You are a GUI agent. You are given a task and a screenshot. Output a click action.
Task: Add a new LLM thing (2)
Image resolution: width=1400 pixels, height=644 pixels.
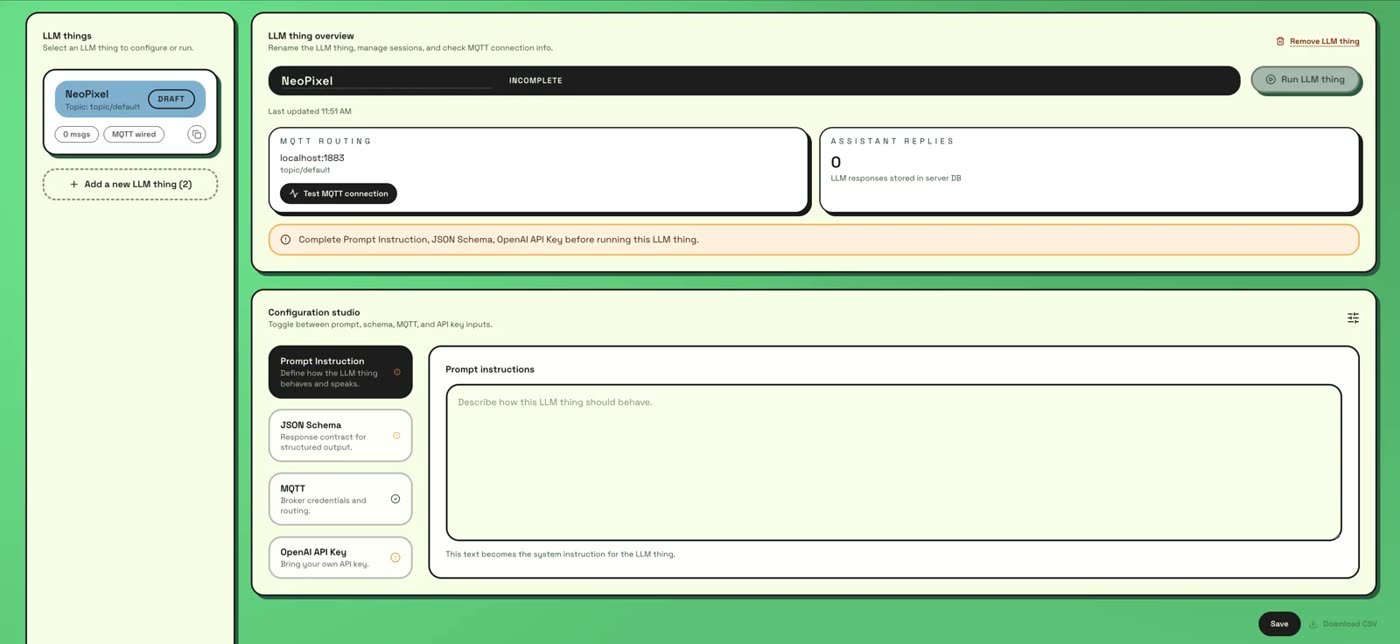[130, 185]
